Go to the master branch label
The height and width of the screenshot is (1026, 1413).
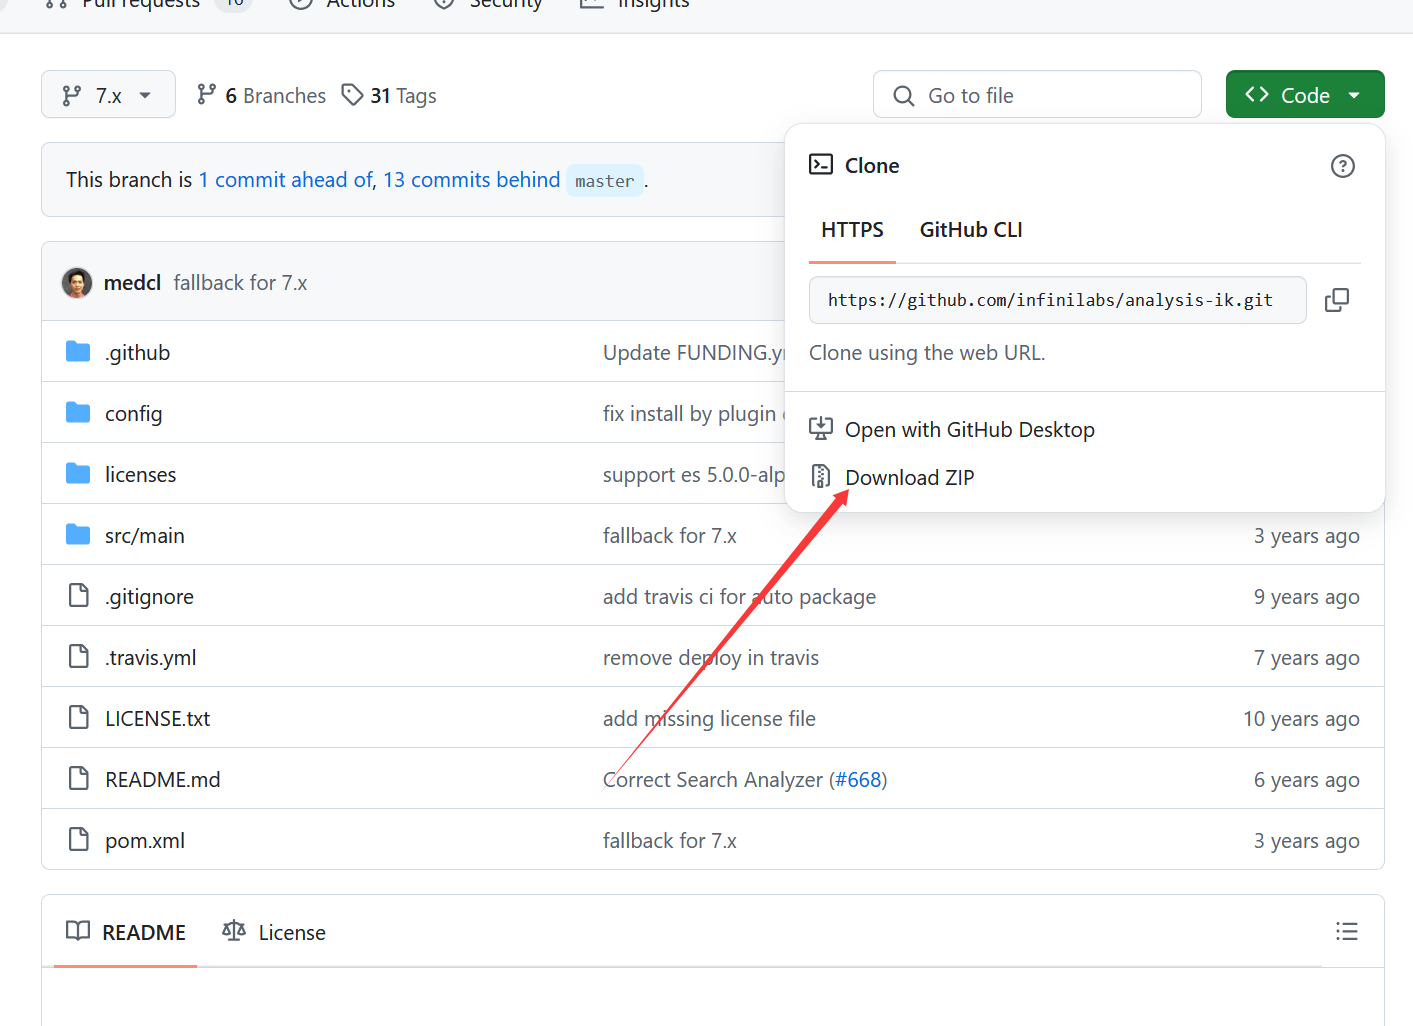605,181
